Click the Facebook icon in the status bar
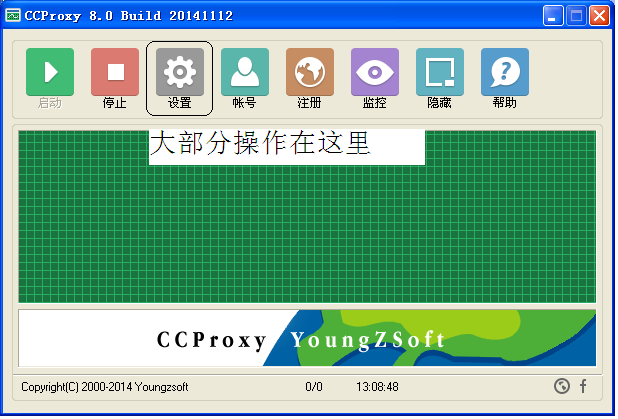Screen dimensions: 618x419 pyautogui.click(x=583, y=386)
